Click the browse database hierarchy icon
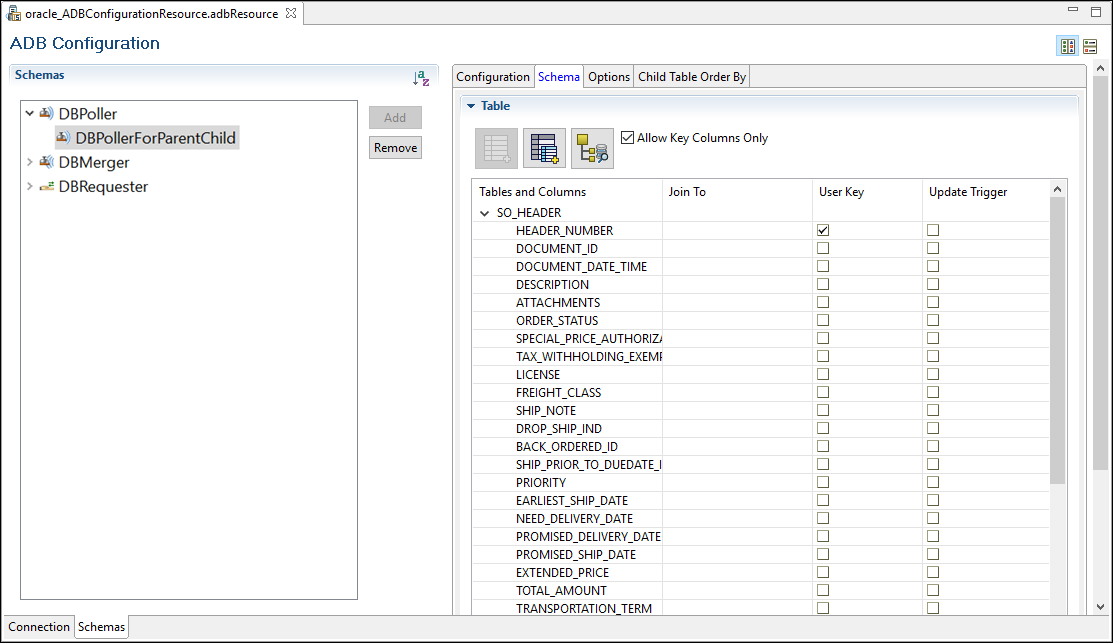Screen dimensions: 1113x643 pos(592,148)
